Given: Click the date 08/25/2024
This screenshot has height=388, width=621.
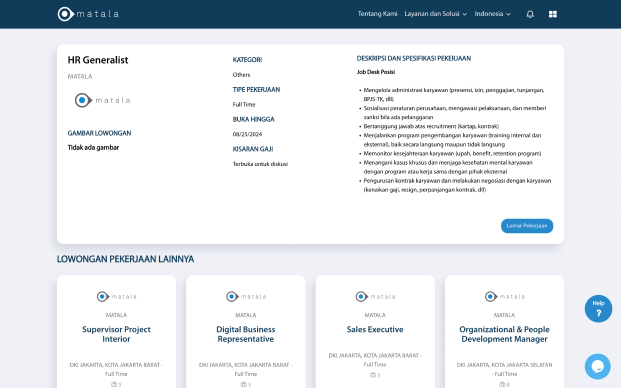Looking at the screenshot, I should (247, 134).
